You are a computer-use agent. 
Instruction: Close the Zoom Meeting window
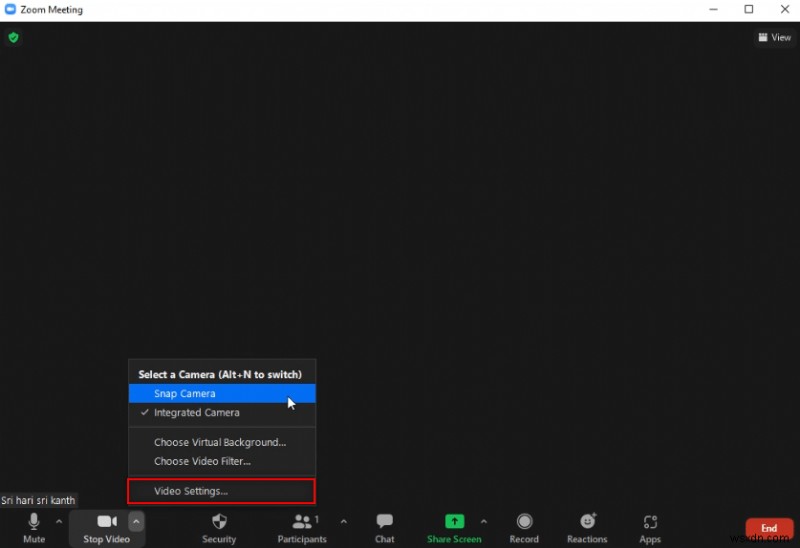pos(785,9)
